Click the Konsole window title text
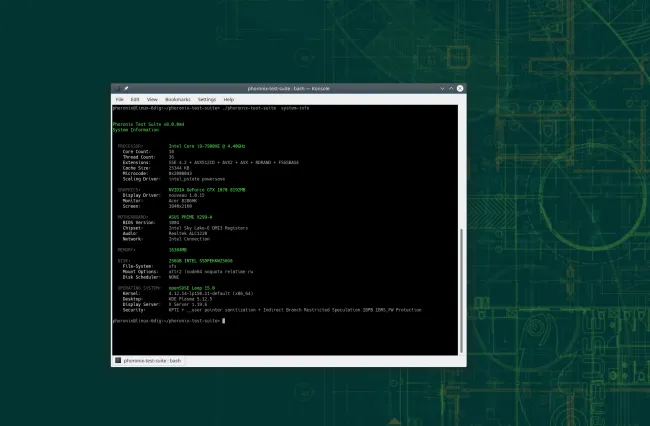This screenshot has width=650, height=426. pyautogui.click(x=289, y=88)
